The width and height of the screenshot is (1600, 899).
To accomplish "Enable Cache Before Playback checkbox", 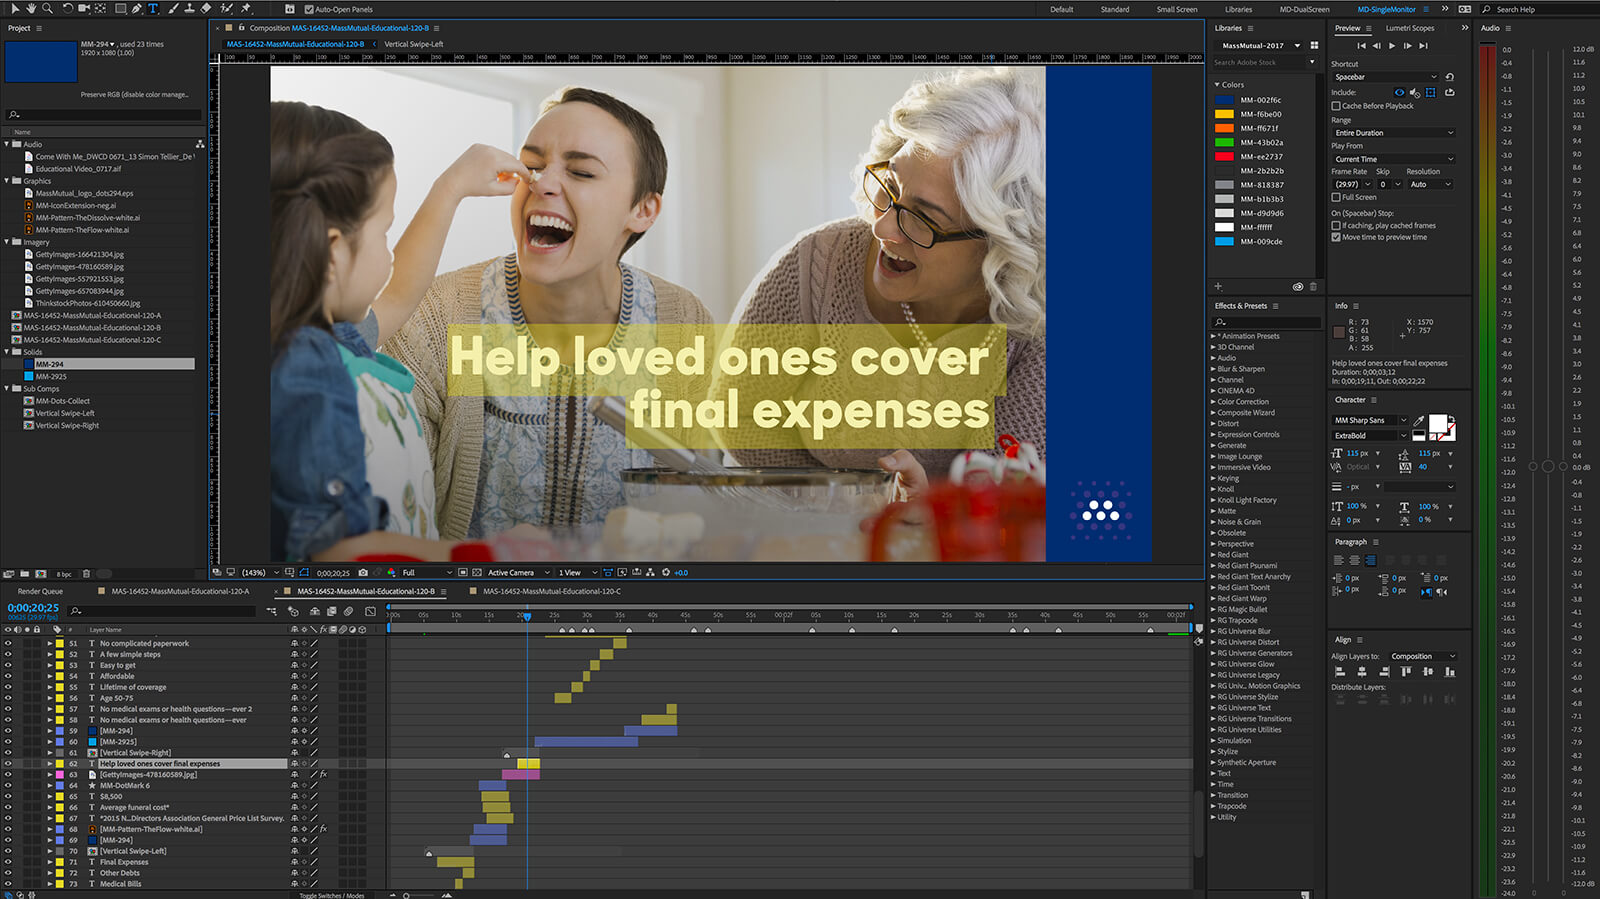I will coord(1336,106).
